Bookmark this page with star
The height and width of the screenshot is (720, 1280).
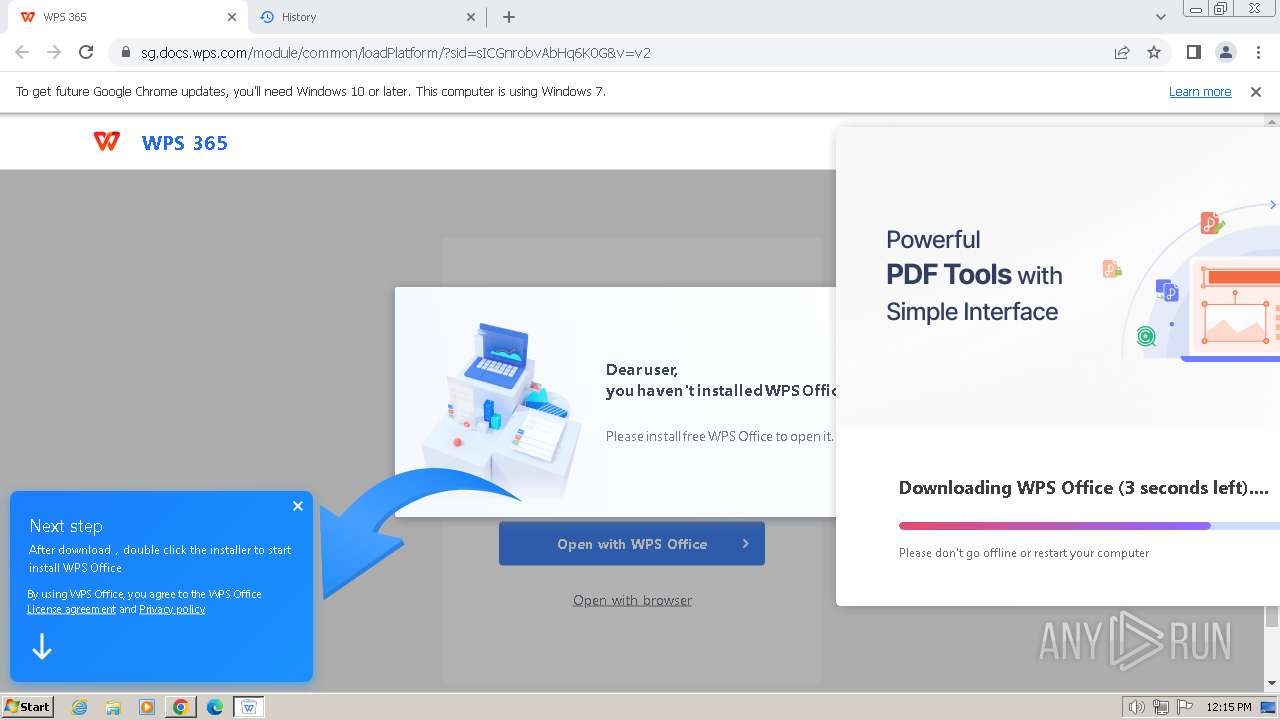[1154, 53]
